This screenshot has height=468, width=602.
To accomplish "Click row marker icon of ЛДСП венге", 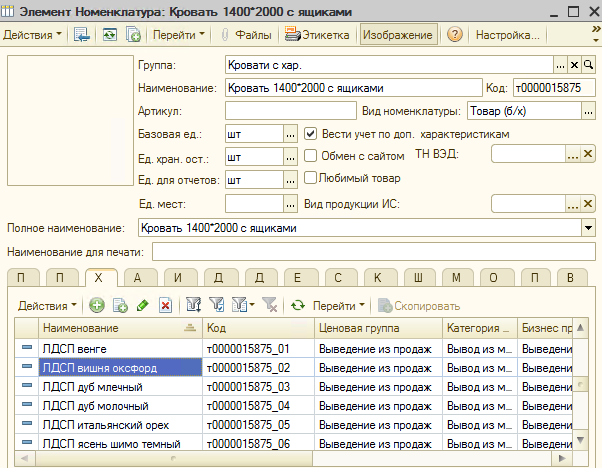I will pos(27,347).
